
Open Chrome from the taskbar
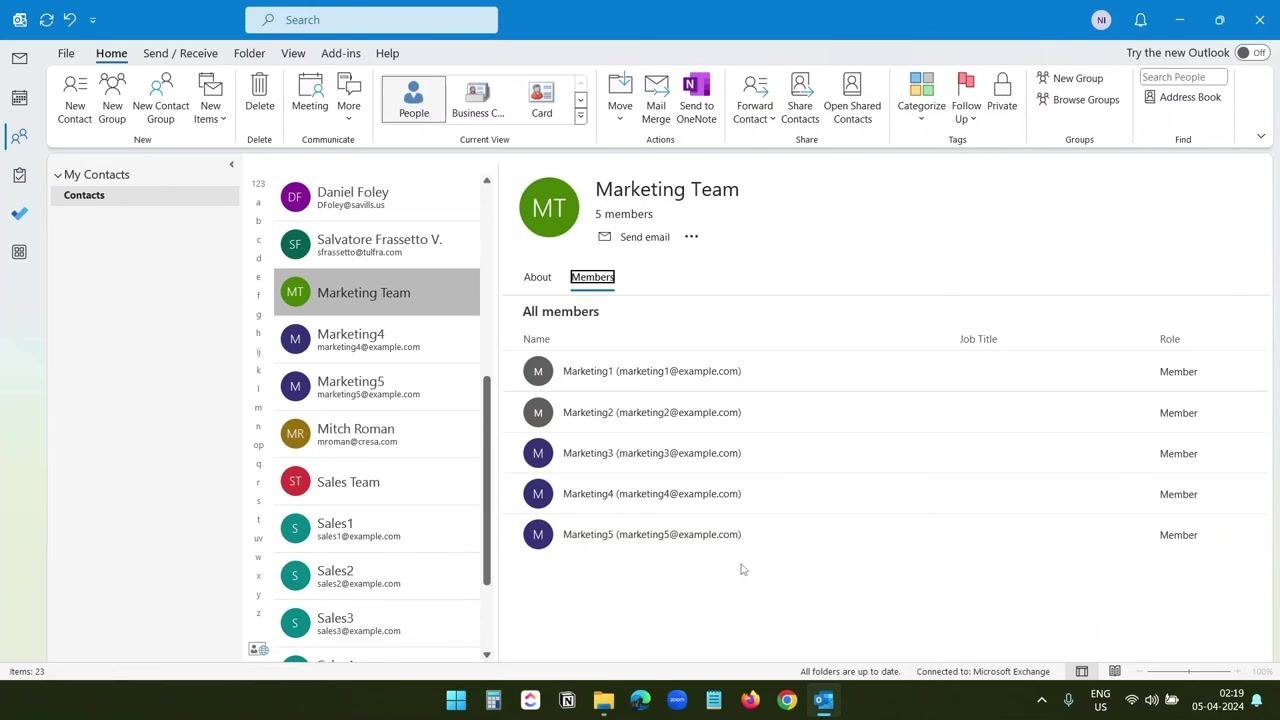point(787,700)
